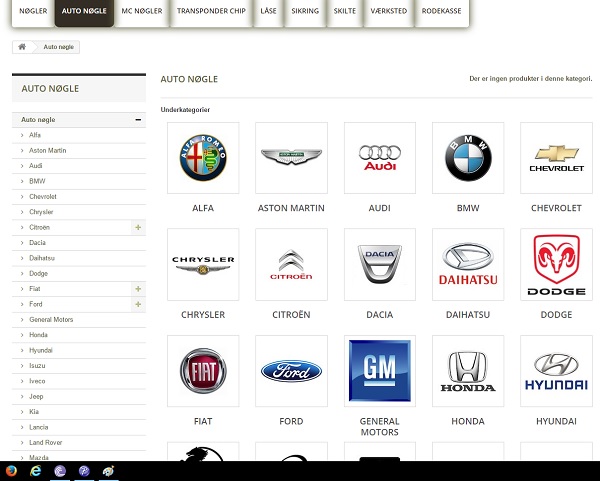Click the Dacia shield logo

380,264
